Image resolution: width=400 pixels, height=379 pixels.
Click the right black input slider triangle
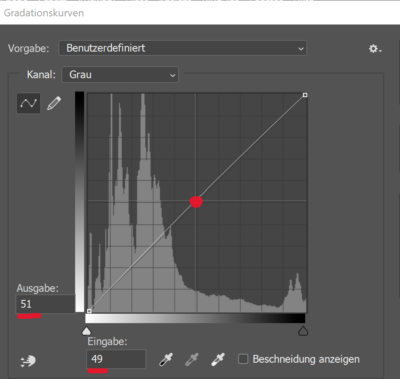pos(303,331)
